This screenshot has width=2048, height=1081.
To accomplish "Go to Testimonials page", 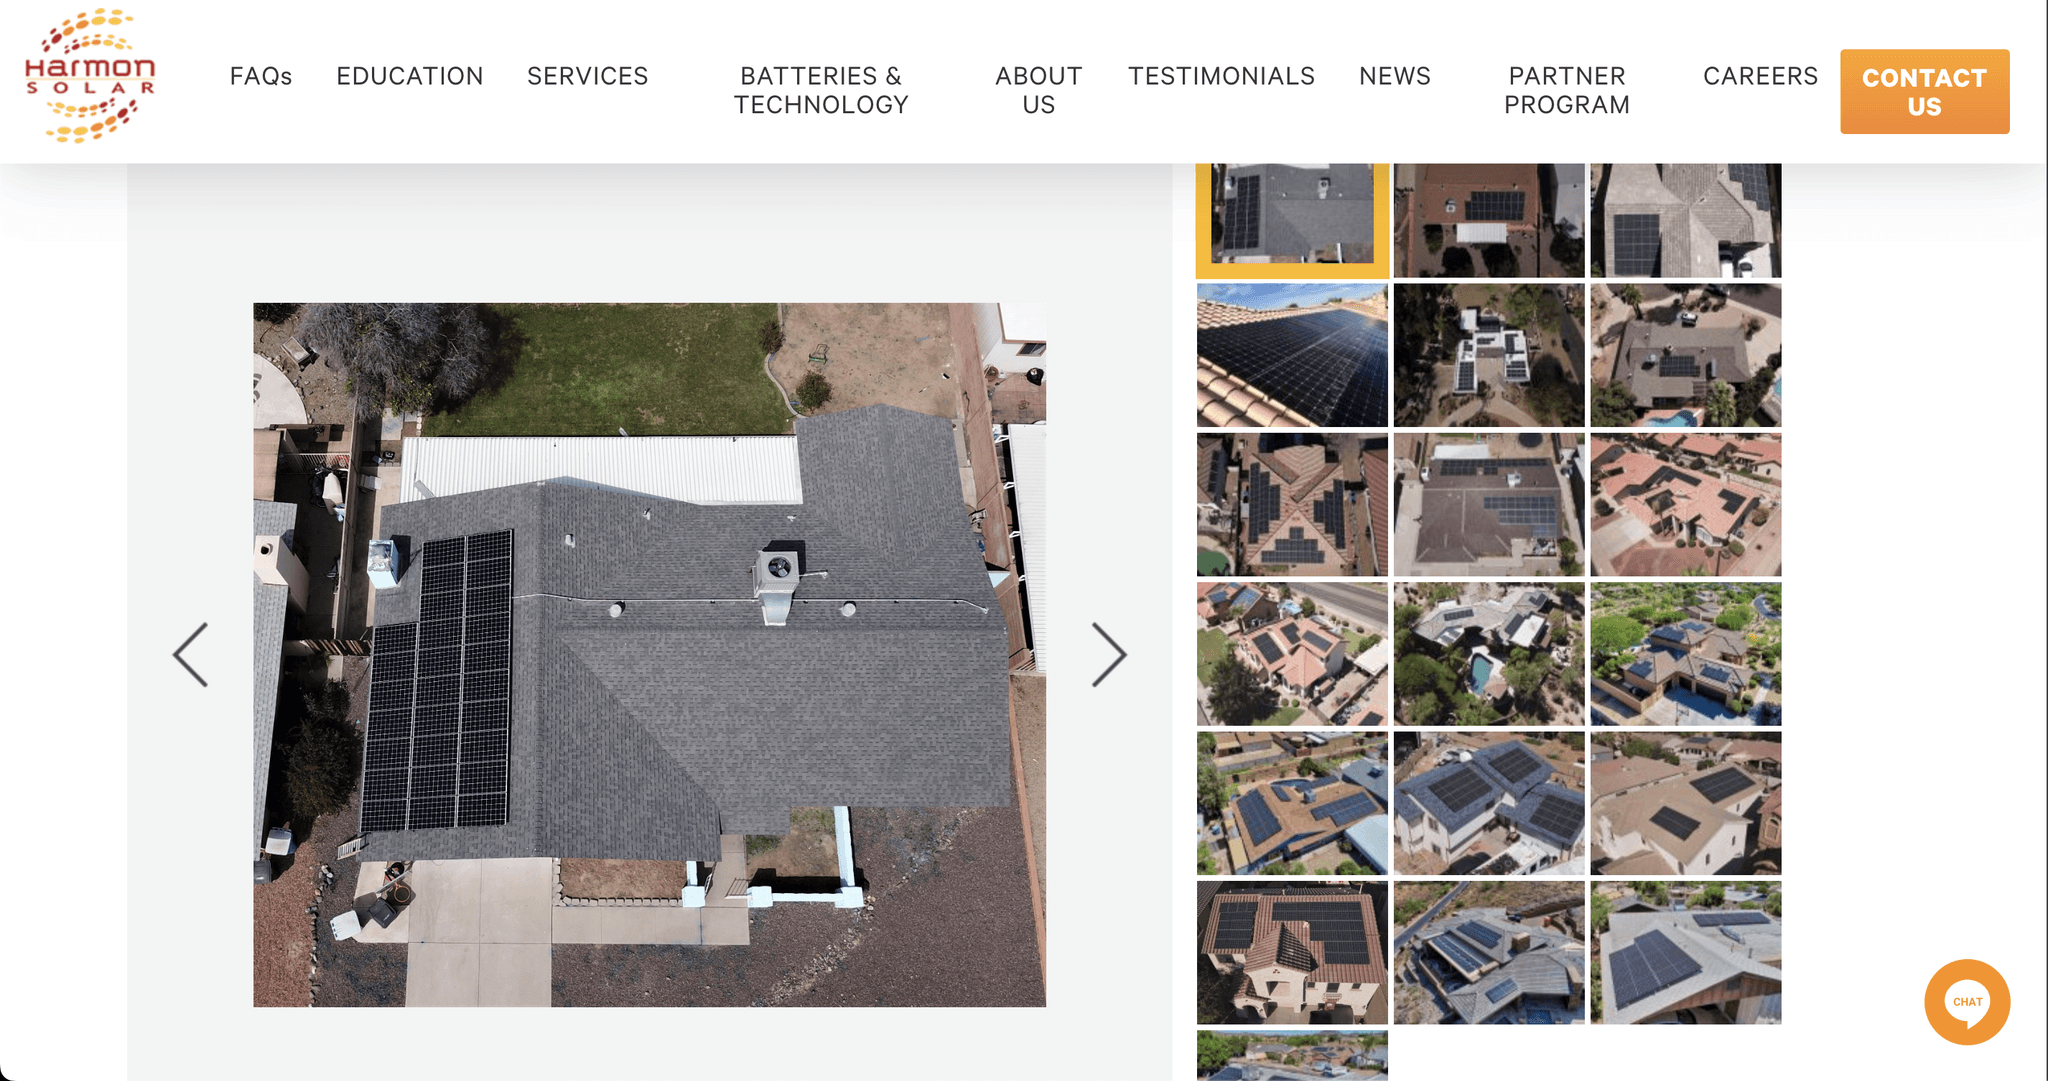I will [x=1221, y=76].
